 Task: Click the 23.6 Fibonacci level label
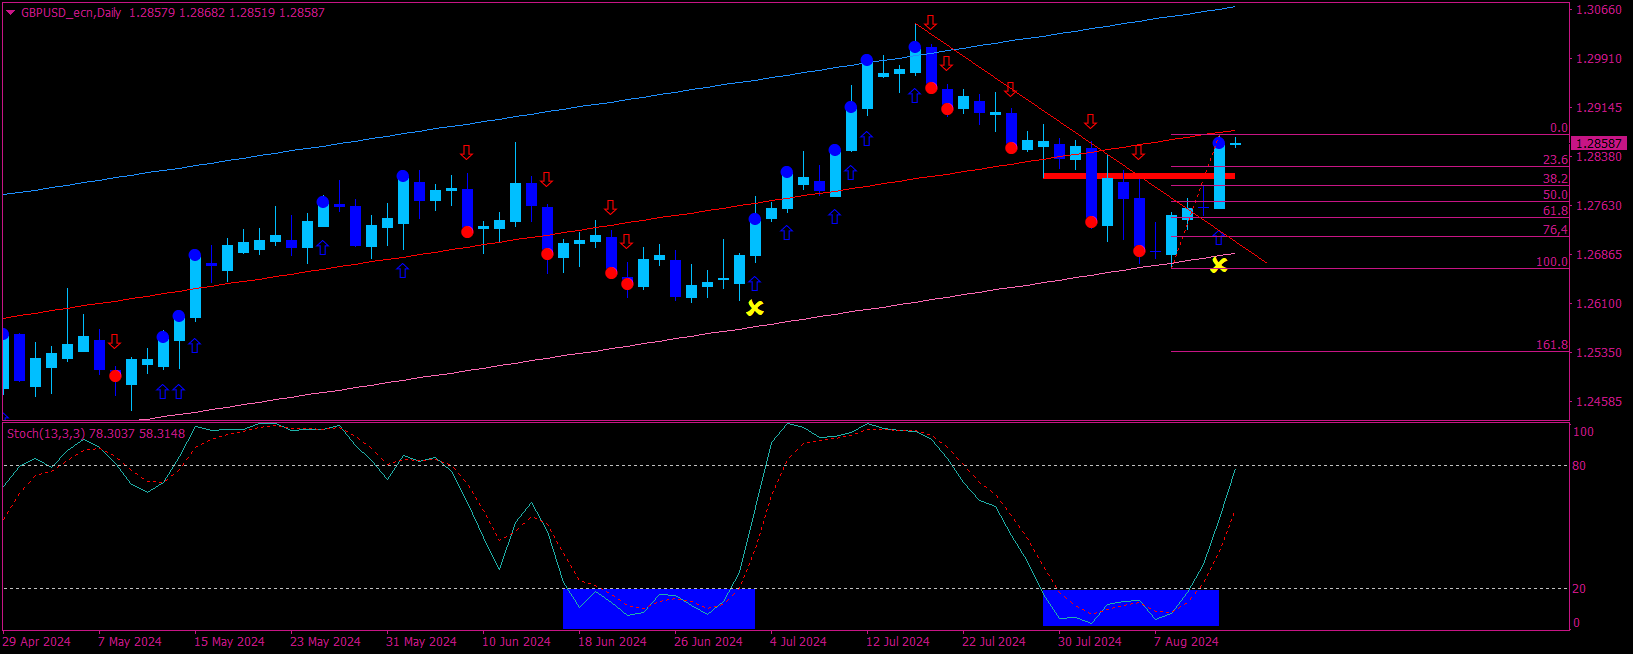(x=1555, y=160)
